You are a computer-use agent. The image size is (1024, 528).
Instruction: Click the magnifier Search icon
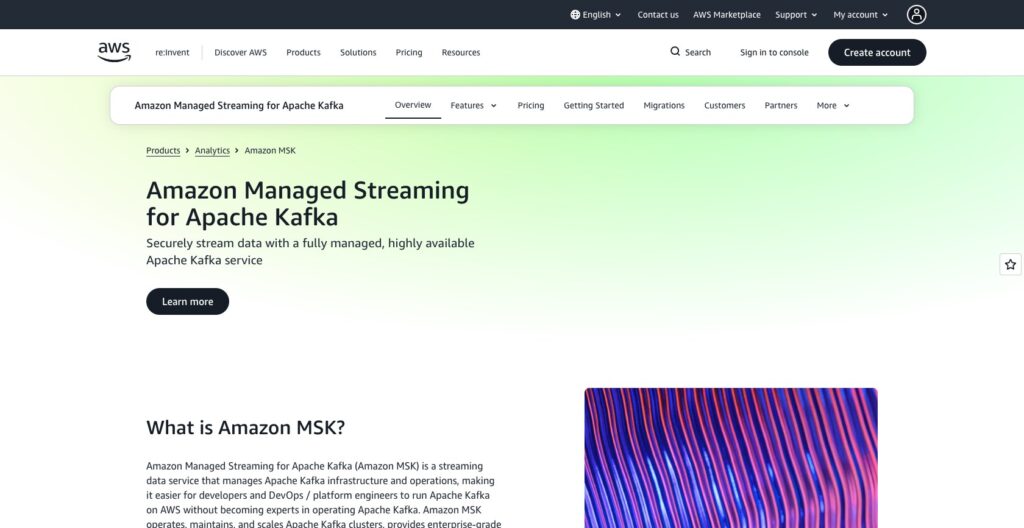pyautogui.click(x=675, y=52)
